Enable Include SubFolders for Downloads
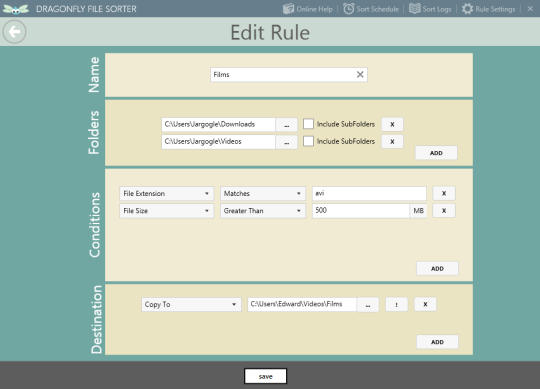The image size is (540, 389). pyautogui.click(x=308, y=124)
